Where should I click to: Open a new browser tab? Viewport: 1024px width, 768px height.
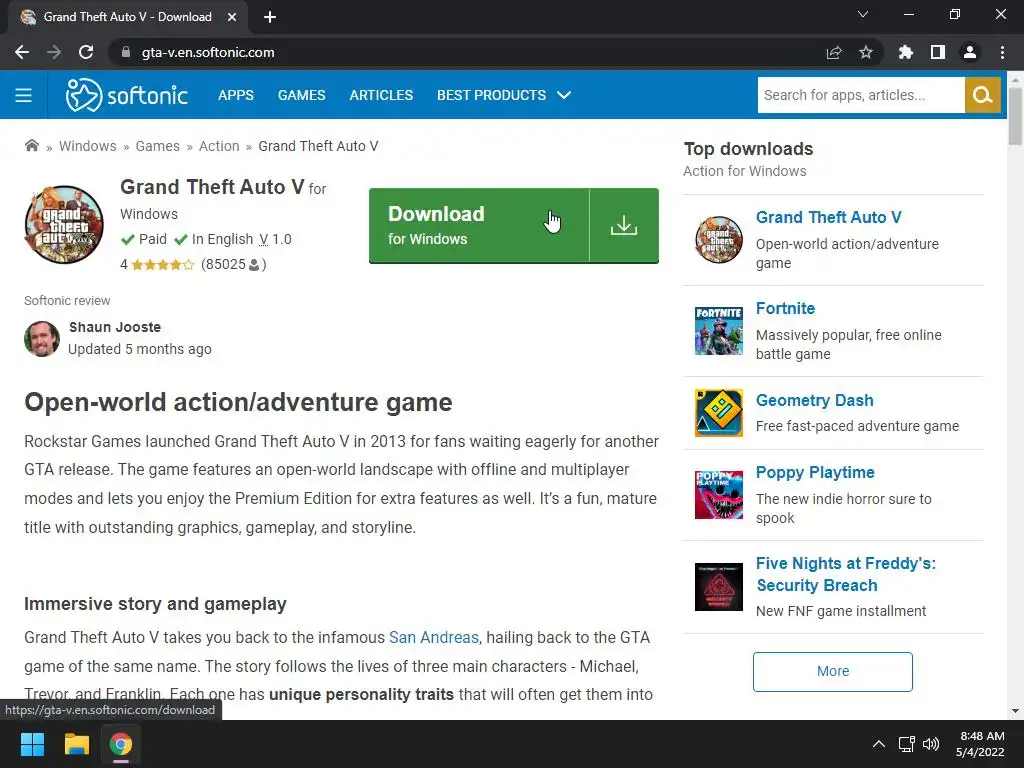click(270, 17)
